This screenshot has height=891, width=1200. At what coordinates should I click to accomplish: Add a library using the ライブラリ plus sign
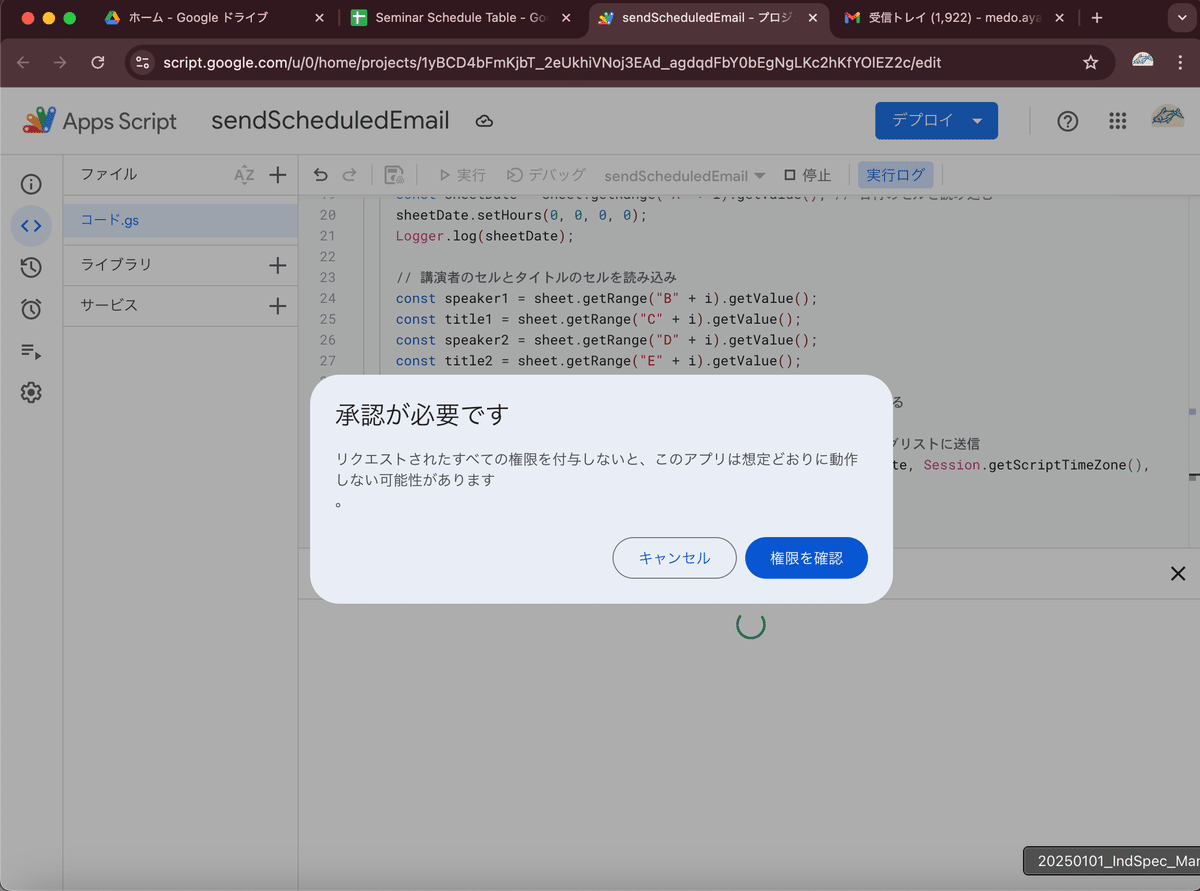278,264
